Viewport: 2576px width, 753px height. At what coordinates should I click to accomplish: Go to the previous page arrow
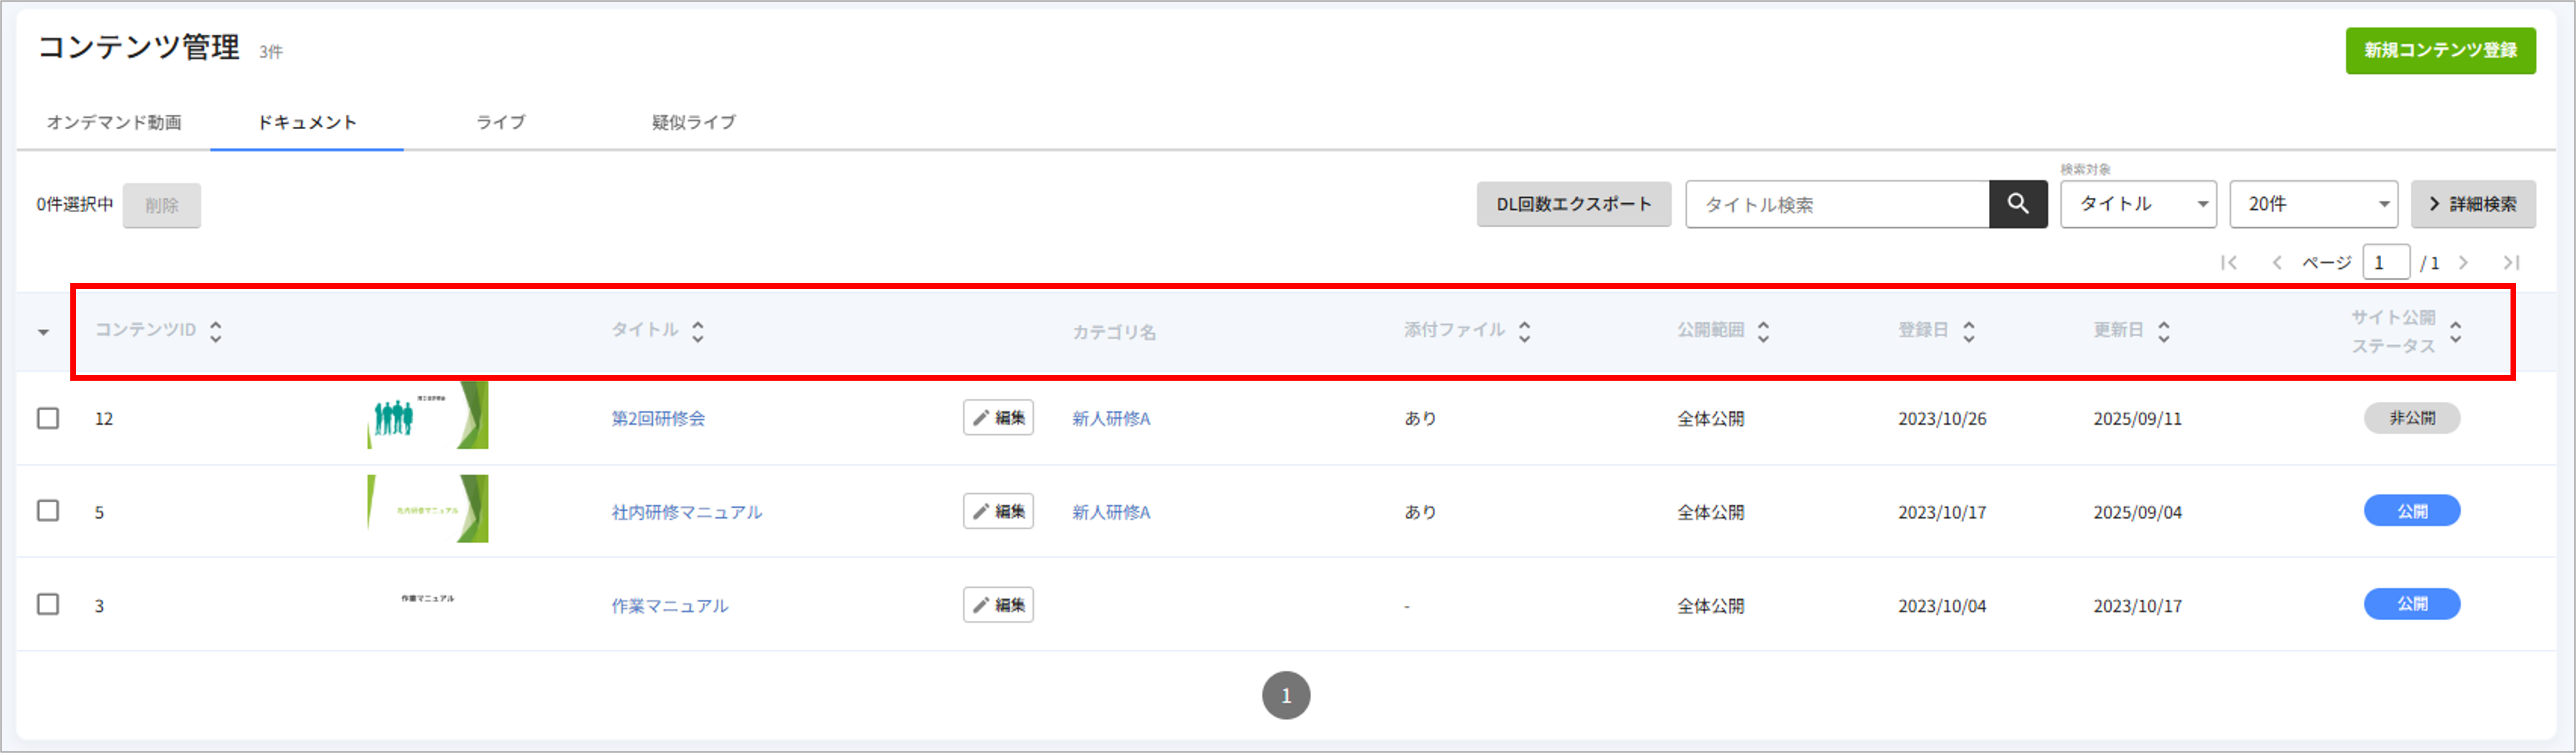(2277, 263)
